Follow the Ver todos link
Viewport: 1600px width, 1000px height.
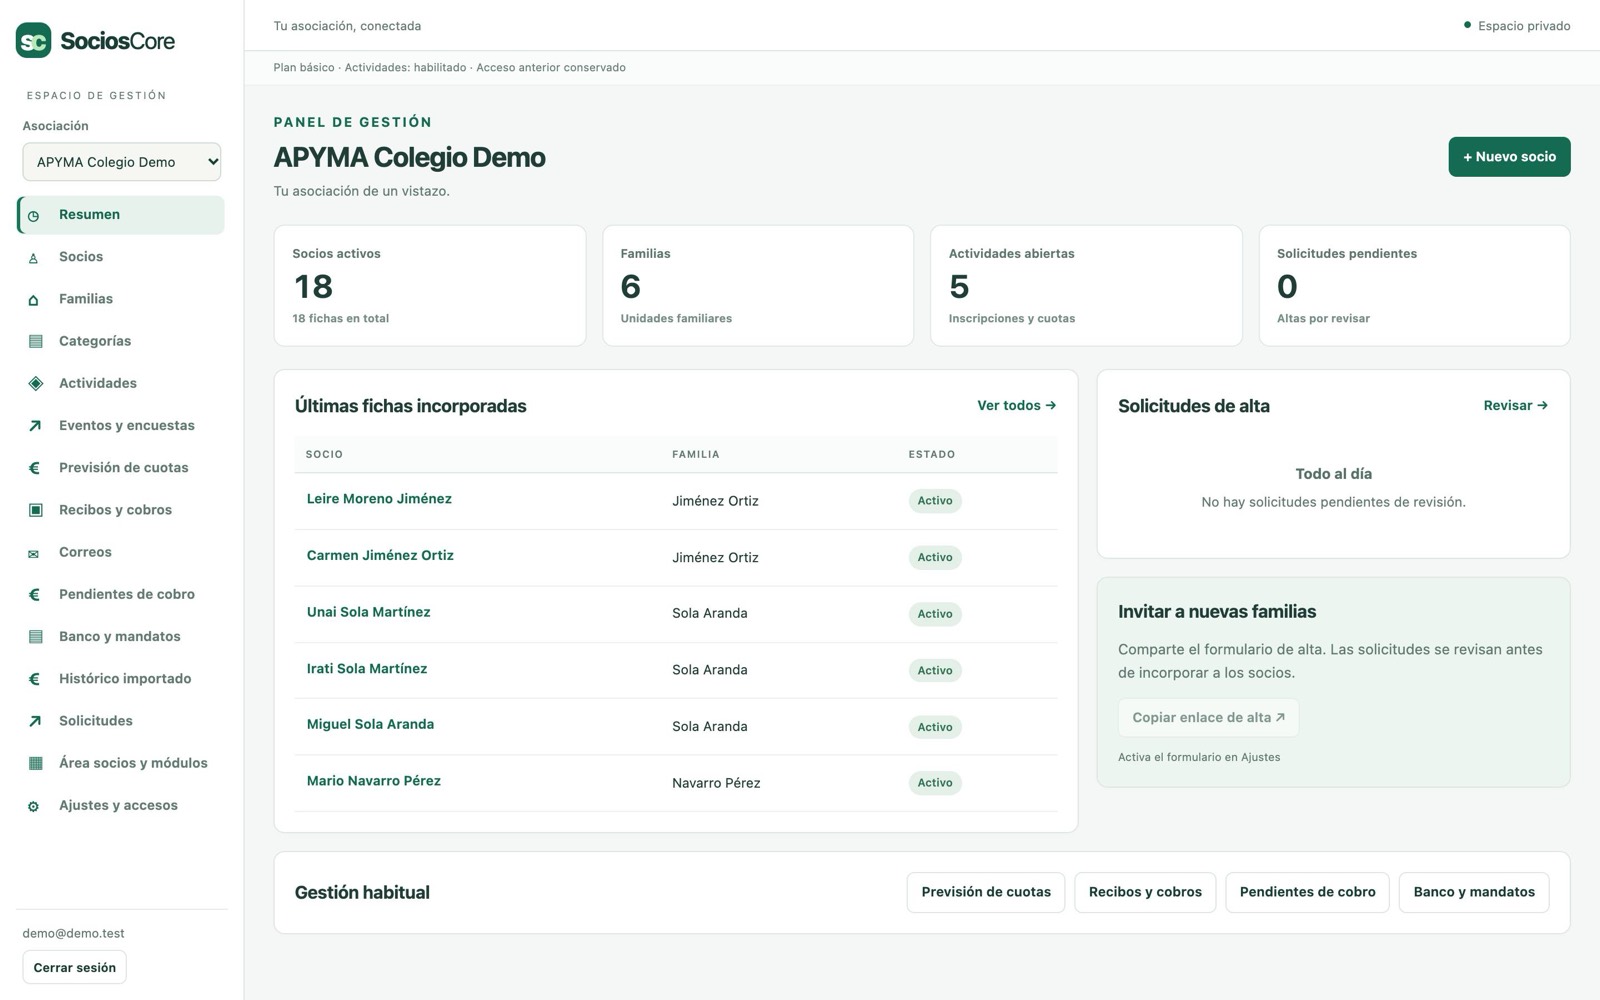1016,406
